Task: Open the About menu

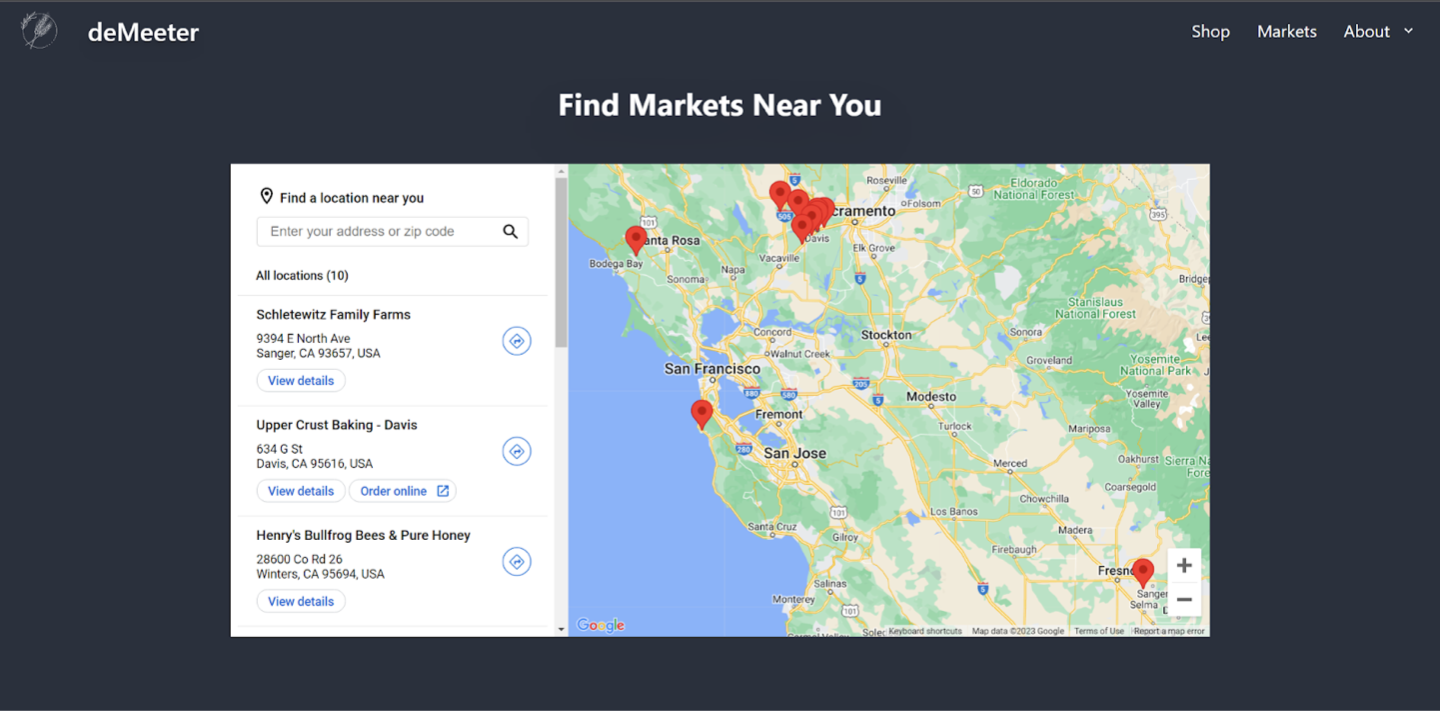Action: [1366, 31]
